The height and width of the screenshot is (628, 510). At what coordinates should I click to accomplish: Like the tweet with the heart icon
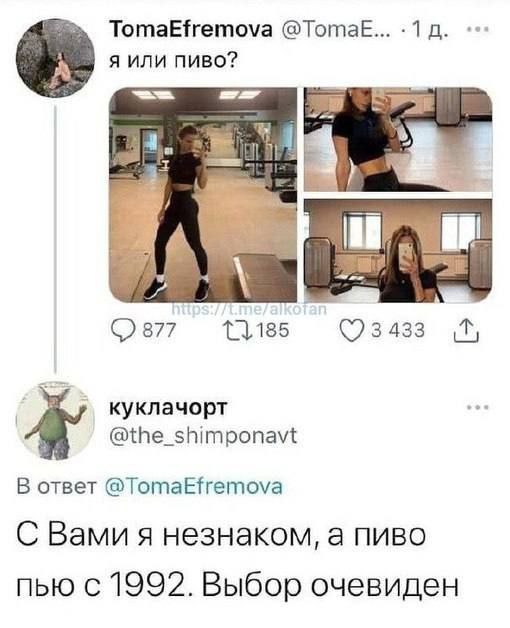[x=353, y=332]
